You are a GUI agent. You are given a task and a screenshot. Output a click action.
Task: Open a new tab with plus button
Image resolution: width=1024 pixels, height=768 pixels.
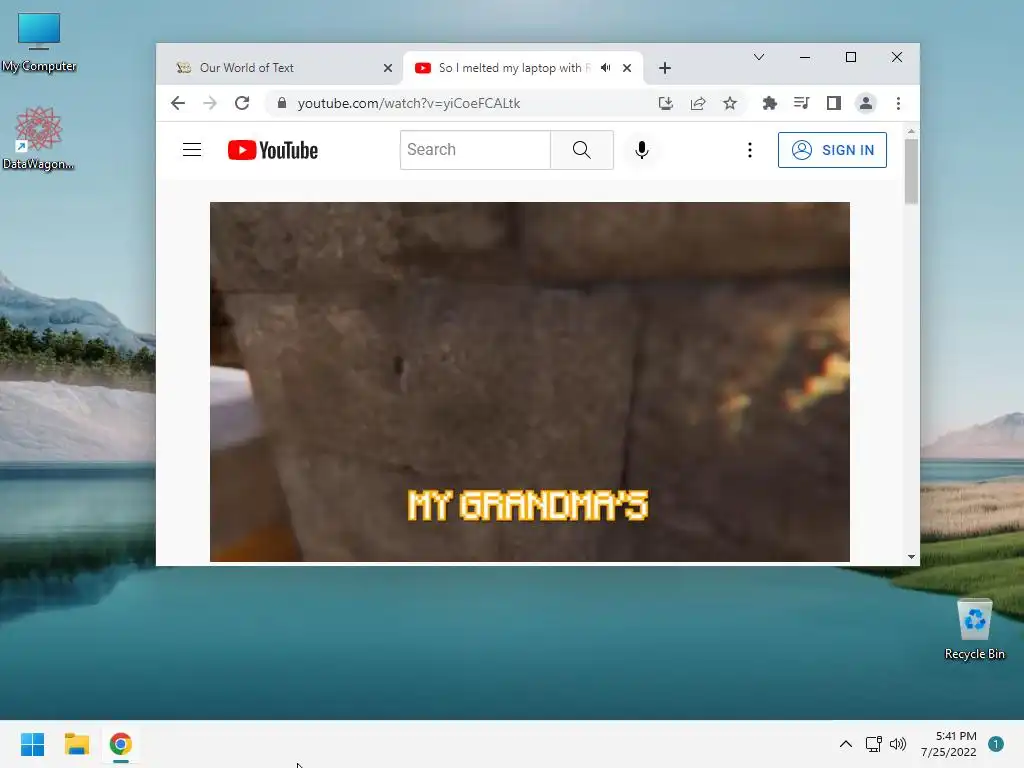pyautogui.click(x=665, y=68)
